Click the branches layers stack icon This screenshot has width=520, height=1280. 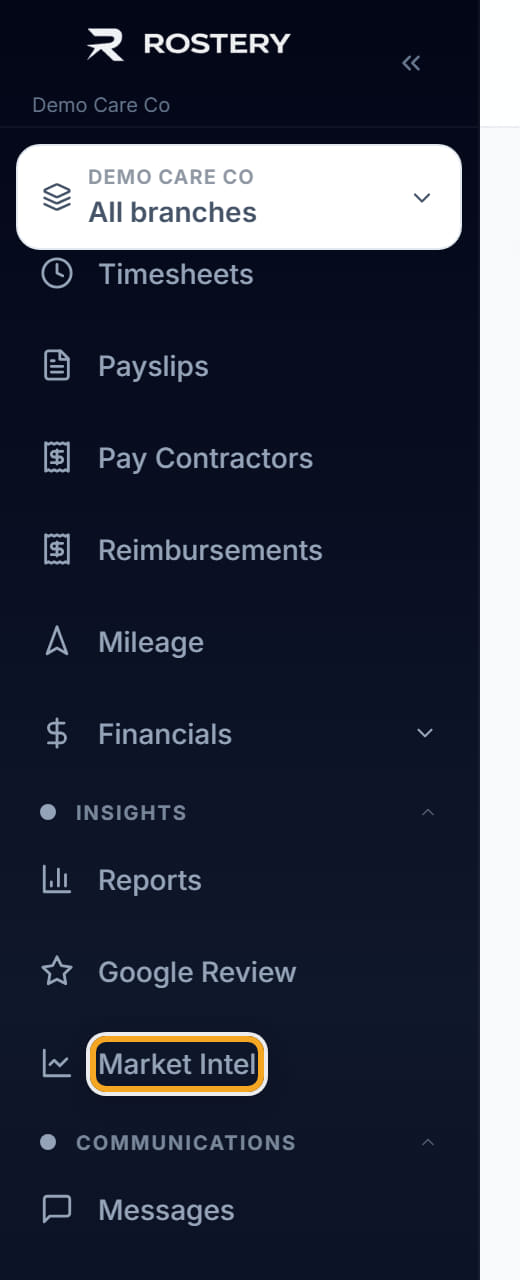pos(57,197)
